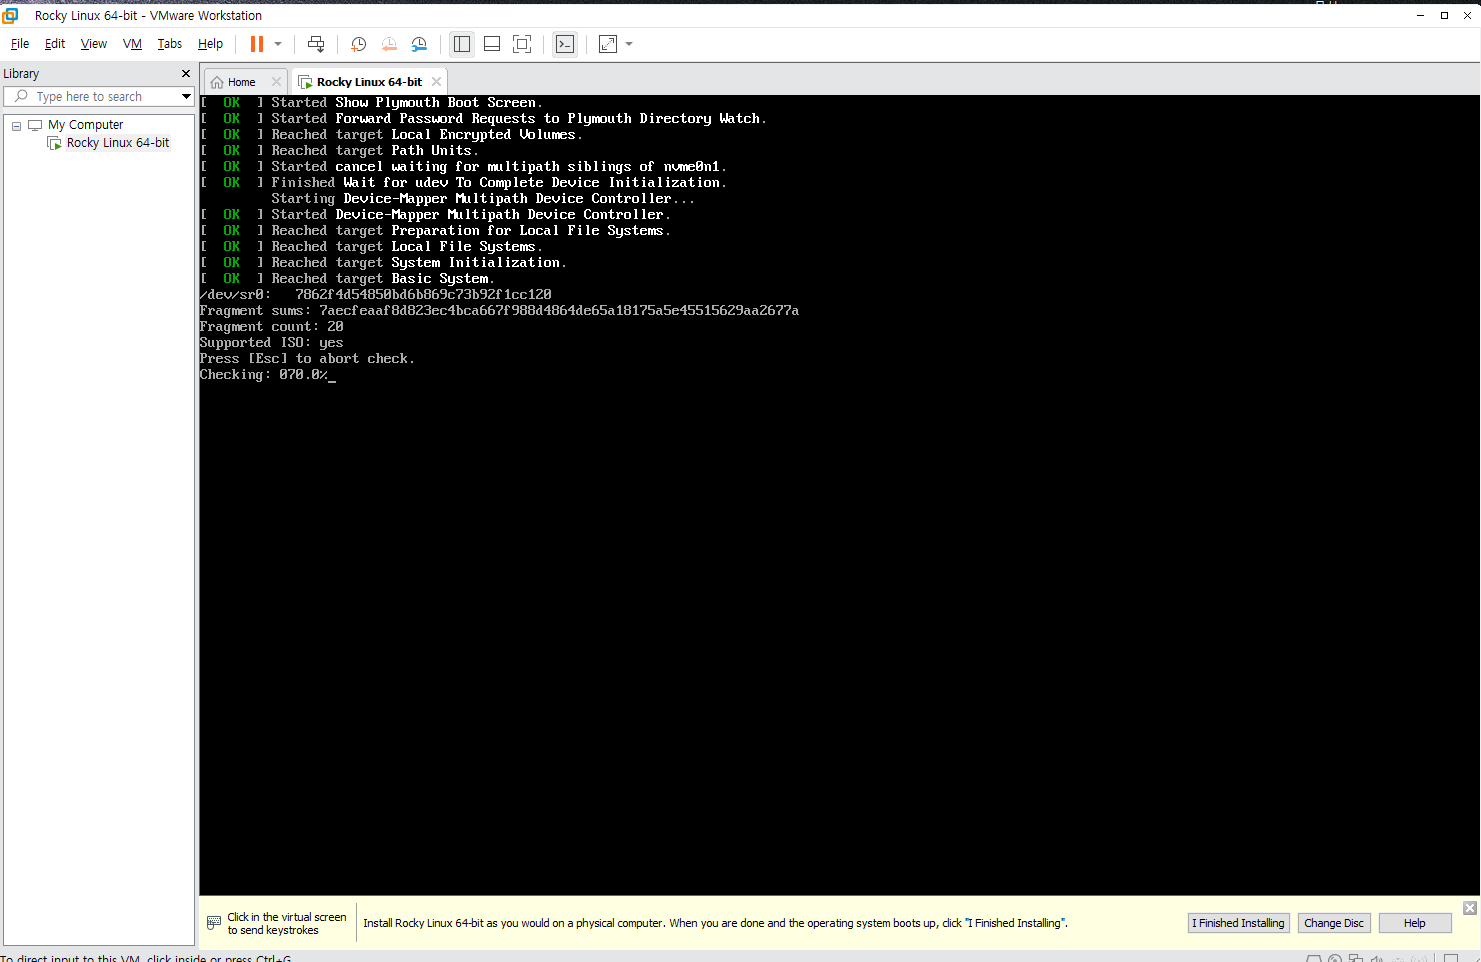This screenshot has height=962, width=1481.
Task: Click the VMware Workstation title bar app icon
Action: click(x=11, y=15)
